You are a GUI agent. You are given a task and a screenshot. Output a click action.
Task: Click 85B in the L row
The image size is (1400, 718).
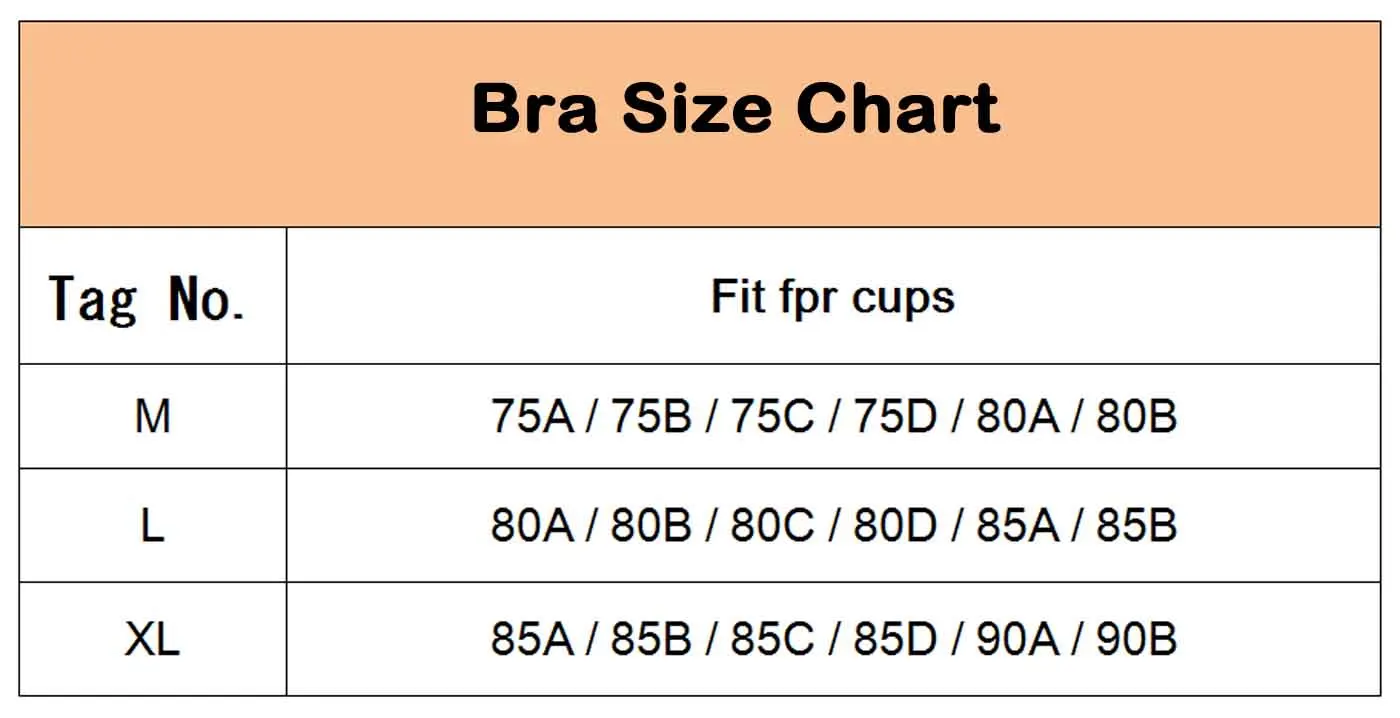pyautogui.click(x=1136, y=526)
